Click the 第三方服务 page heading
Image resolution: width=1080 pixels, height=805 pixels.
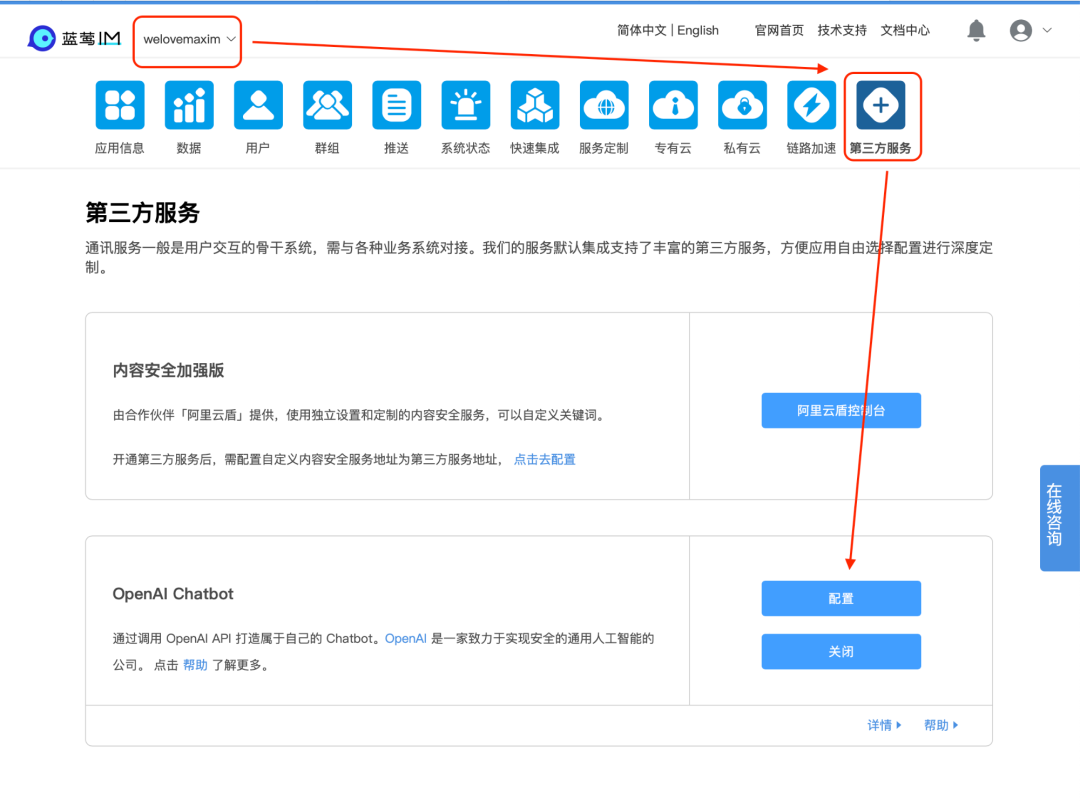click(x=143, y=213)
